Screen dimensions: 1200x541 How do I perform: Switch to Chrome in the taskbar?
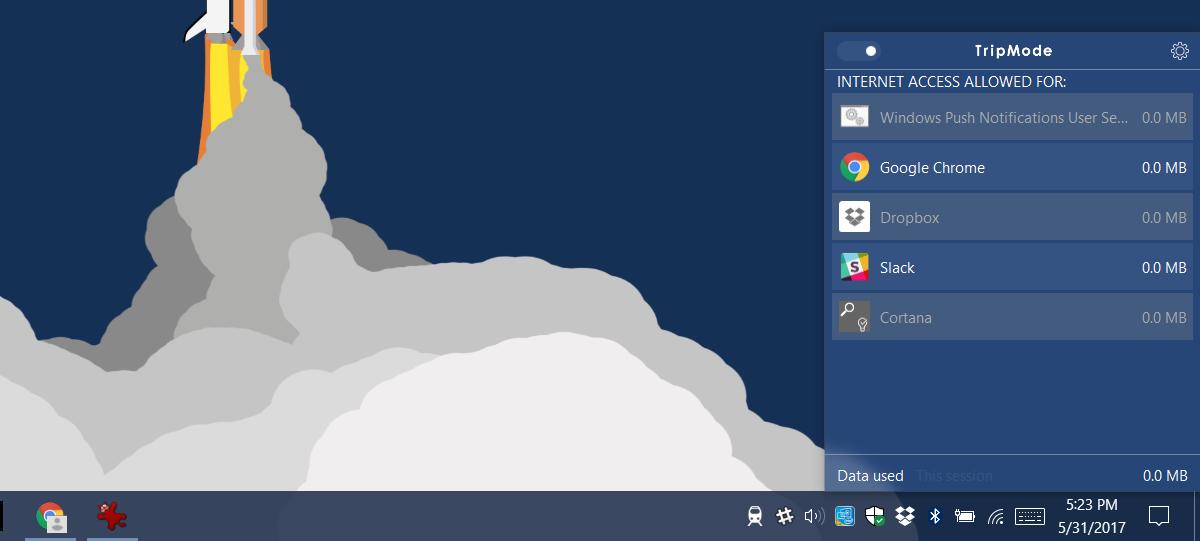click(50, 516)
